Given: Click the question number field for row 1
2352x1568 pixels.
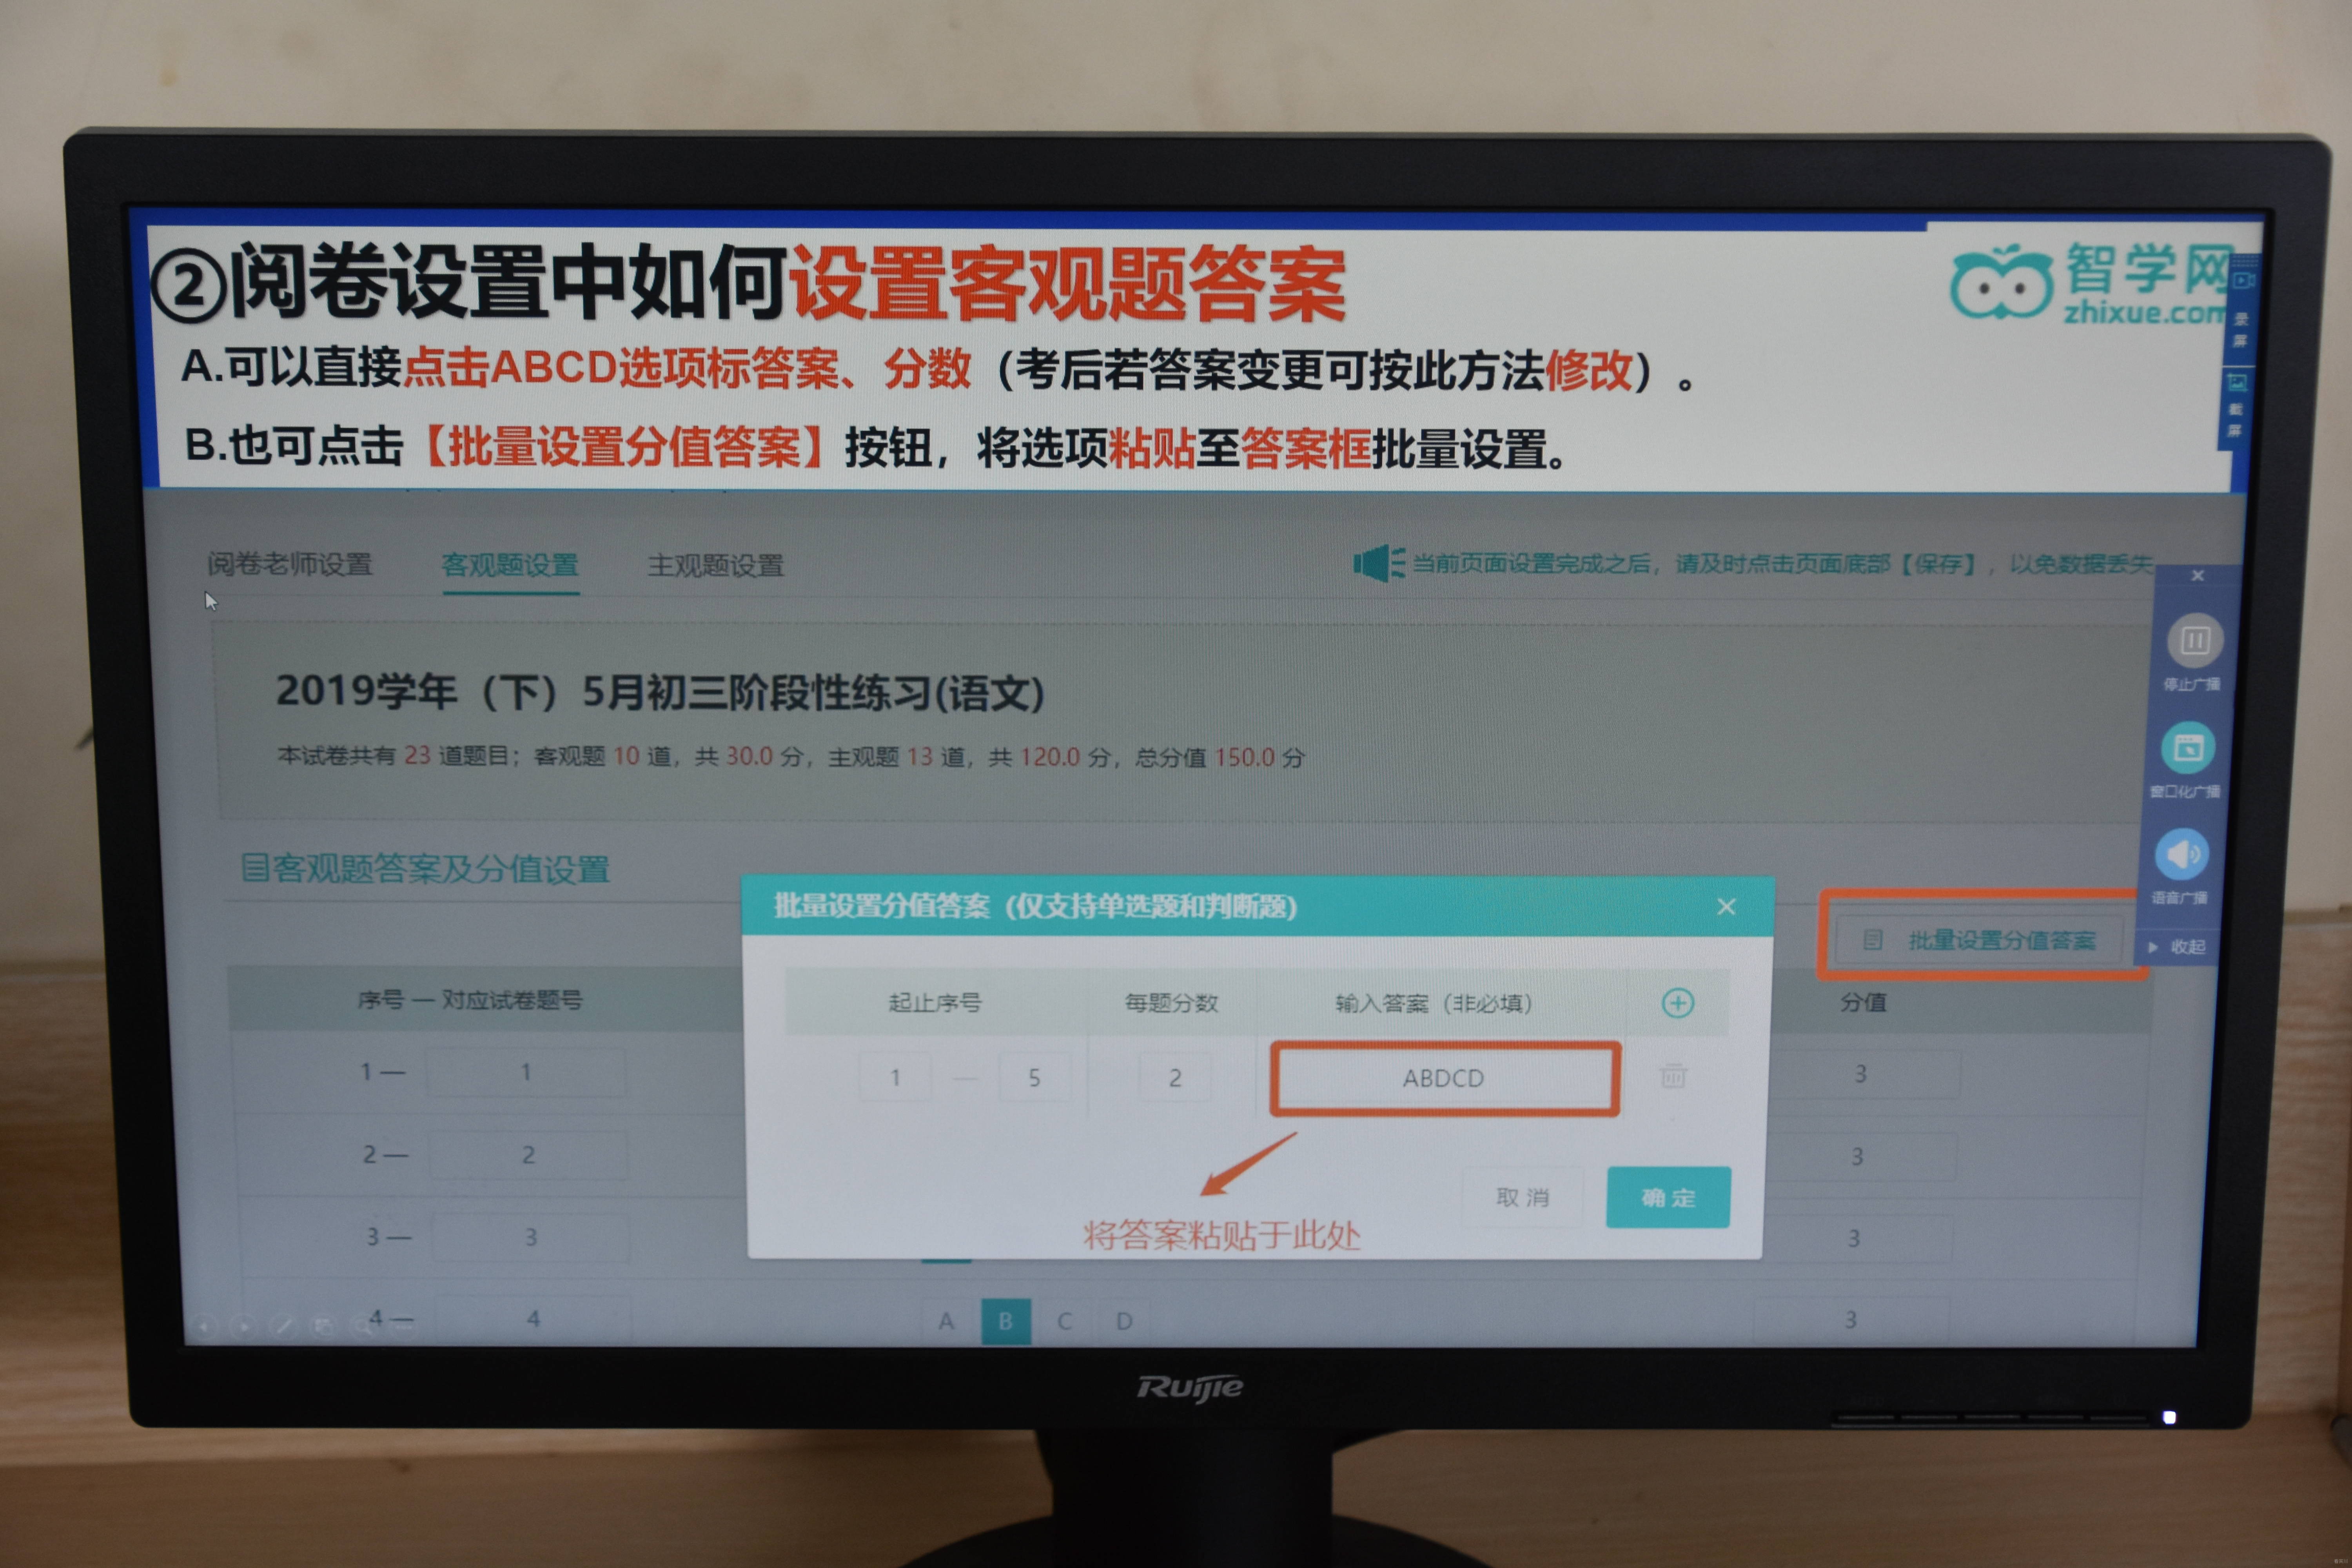Looking at the screenshot, I should pos(527,1072).
